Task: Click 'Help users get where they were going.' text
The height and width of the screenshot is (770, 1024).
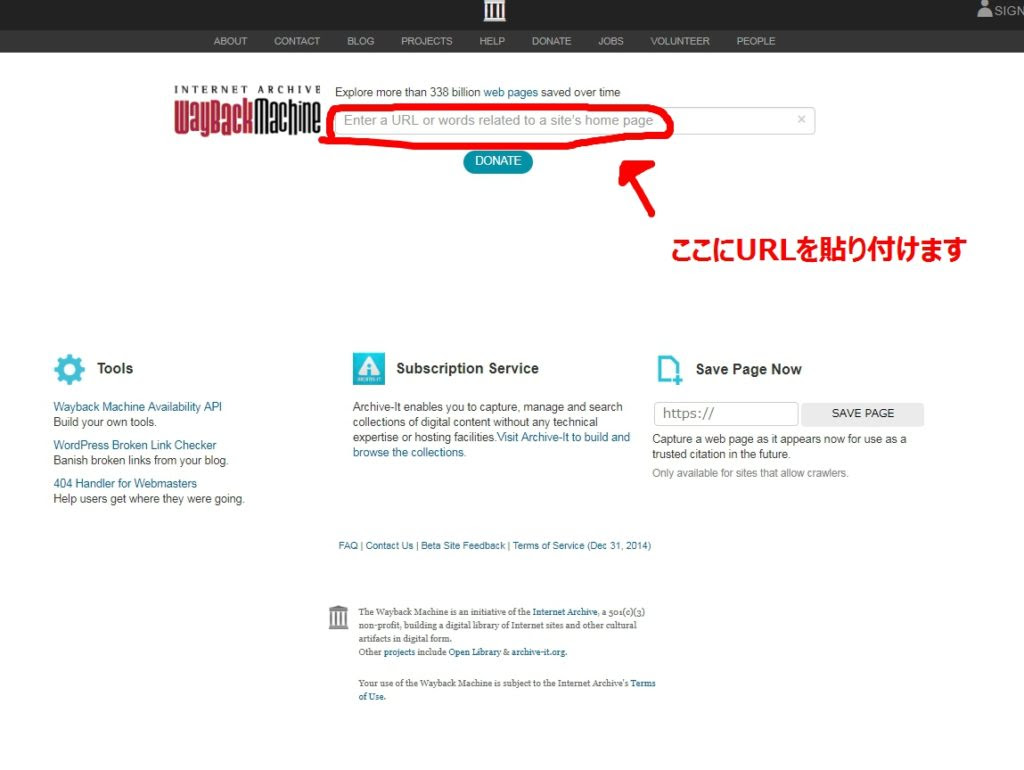Action: point(149,499)
